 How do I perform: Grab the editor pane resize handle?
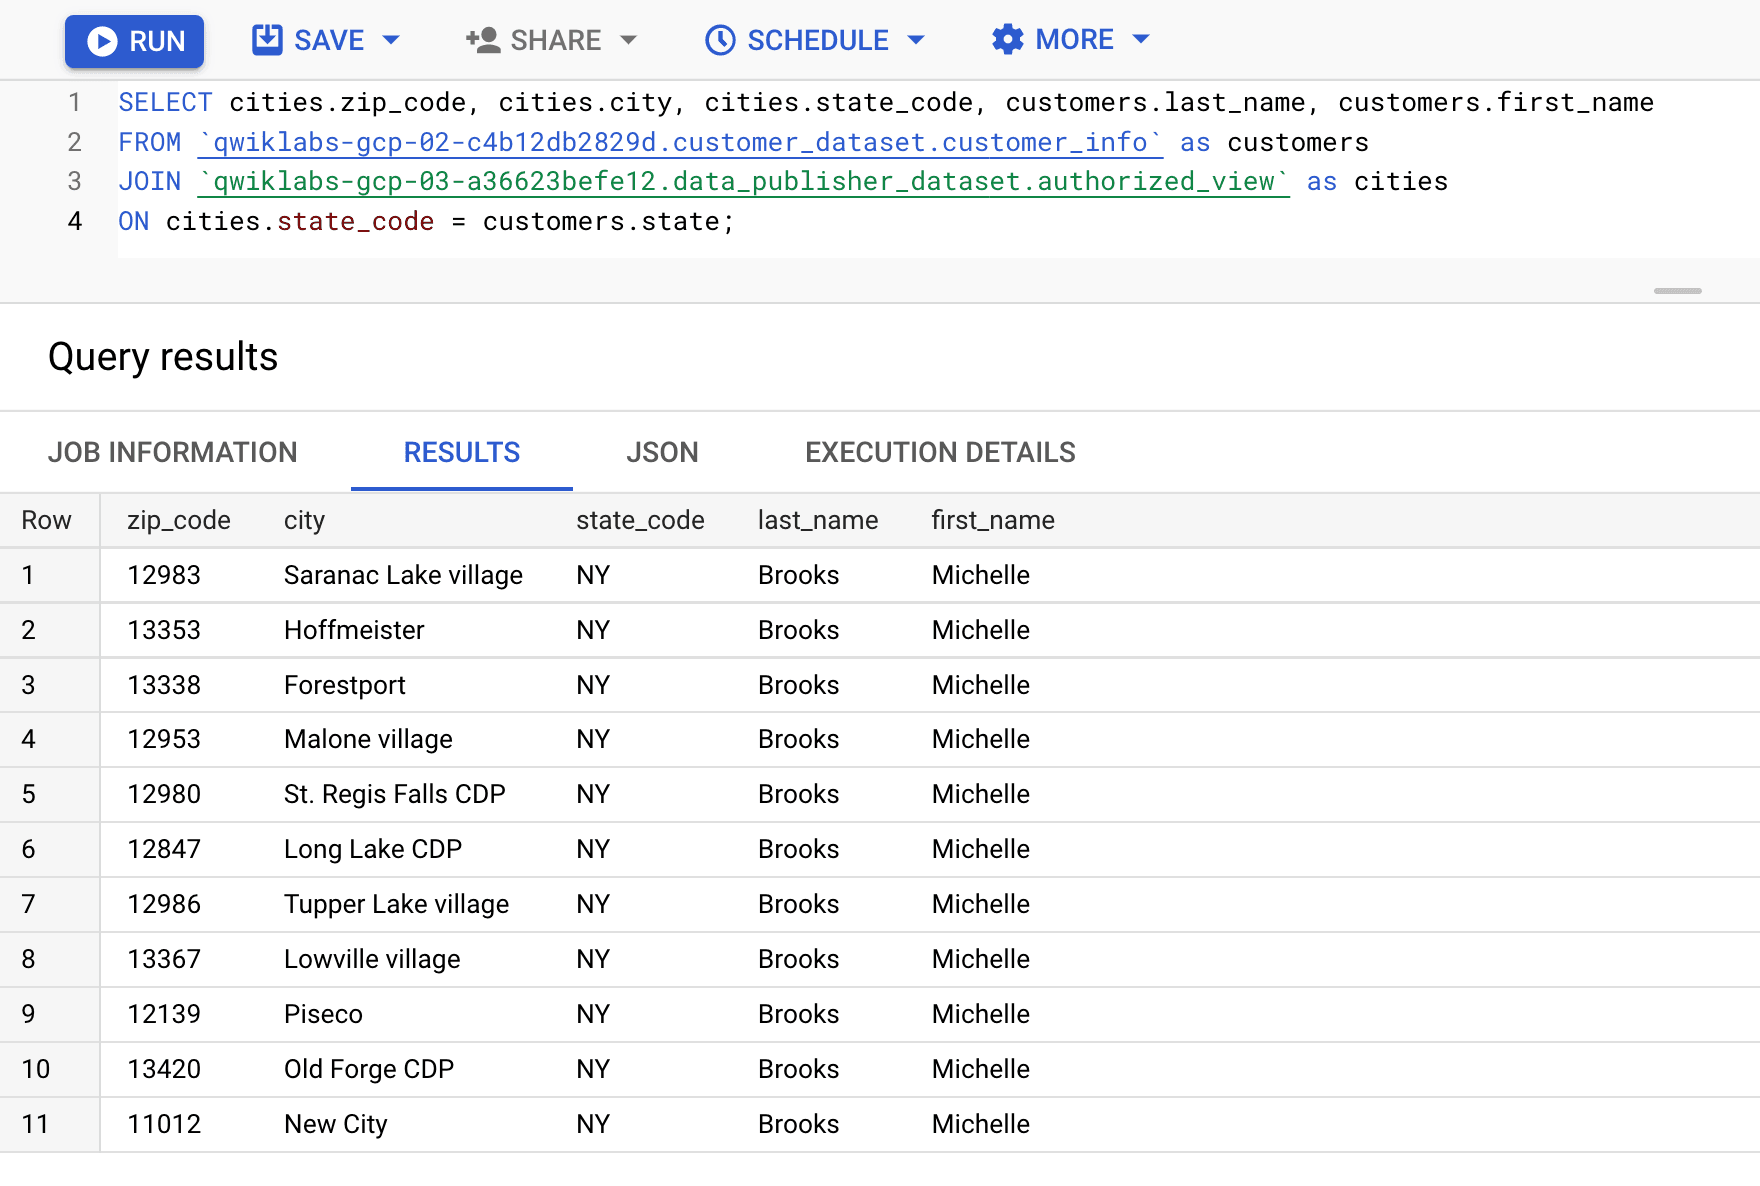1677,291
